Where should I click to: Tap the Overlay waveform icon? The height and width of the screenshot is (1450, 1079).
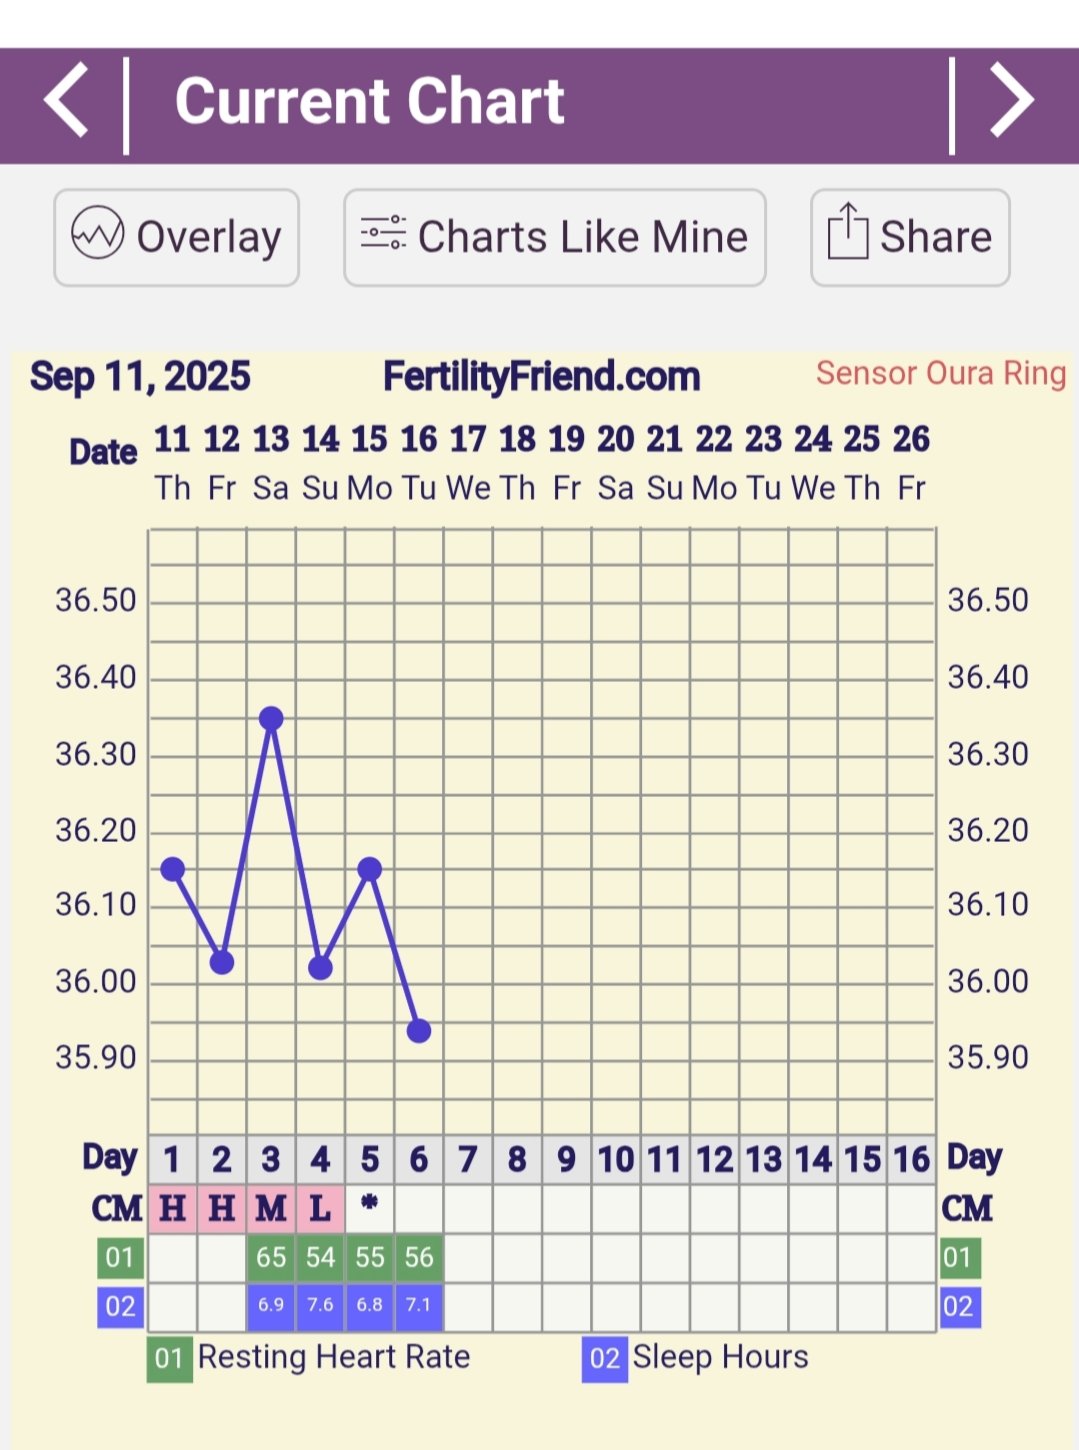[x=97, y=235]
